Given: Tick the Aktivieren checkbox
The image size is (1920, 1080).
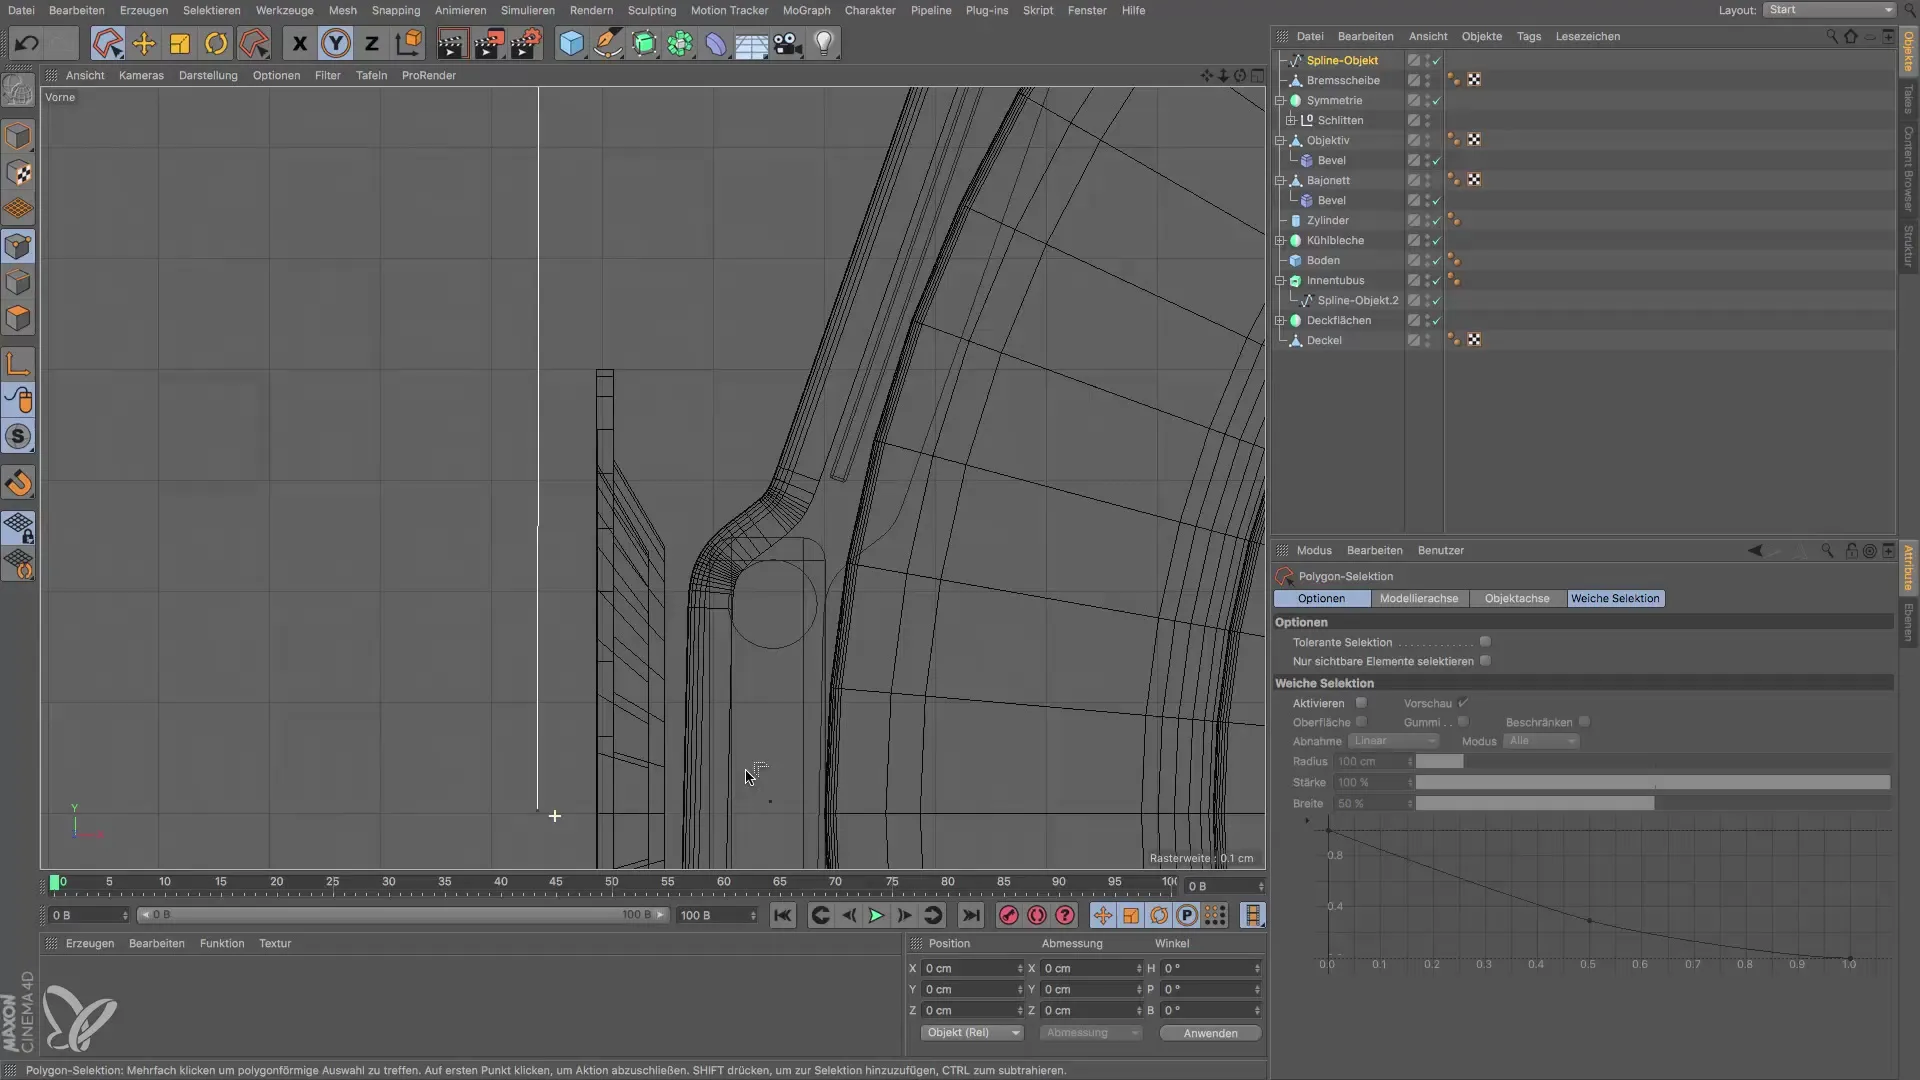Looking at the screenshot, I should 1361,703.
